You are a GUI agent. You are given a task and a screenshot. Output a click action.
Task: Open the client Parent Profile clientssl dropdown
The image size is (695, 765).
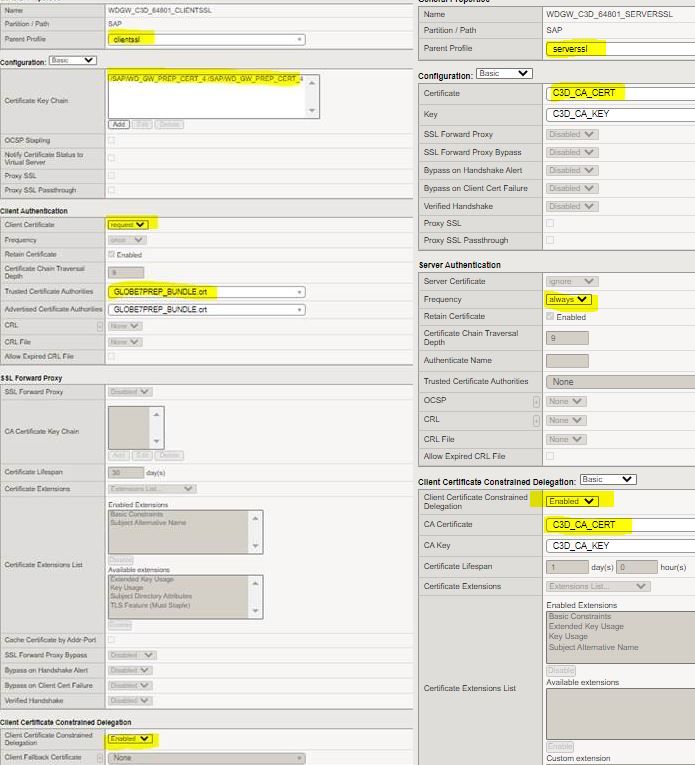pos(206,40)
